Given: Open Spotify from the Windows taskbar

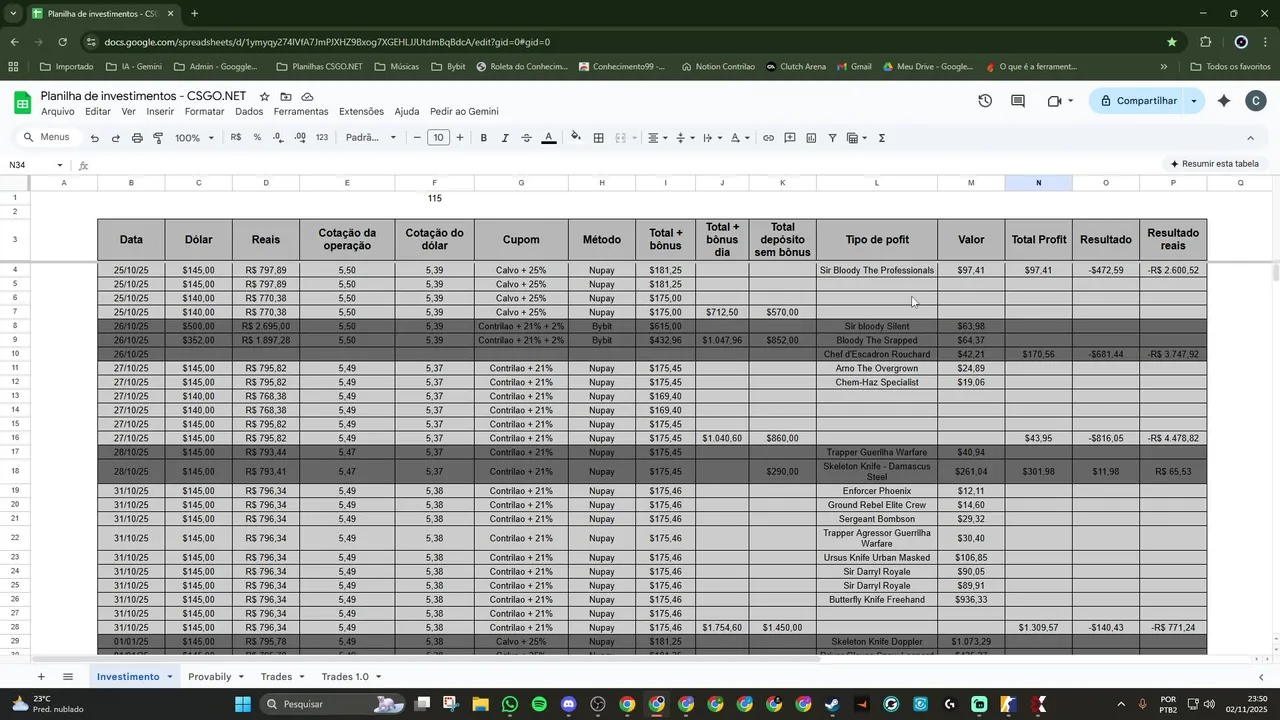Looking at the screenshot, I should click(539, 704).
